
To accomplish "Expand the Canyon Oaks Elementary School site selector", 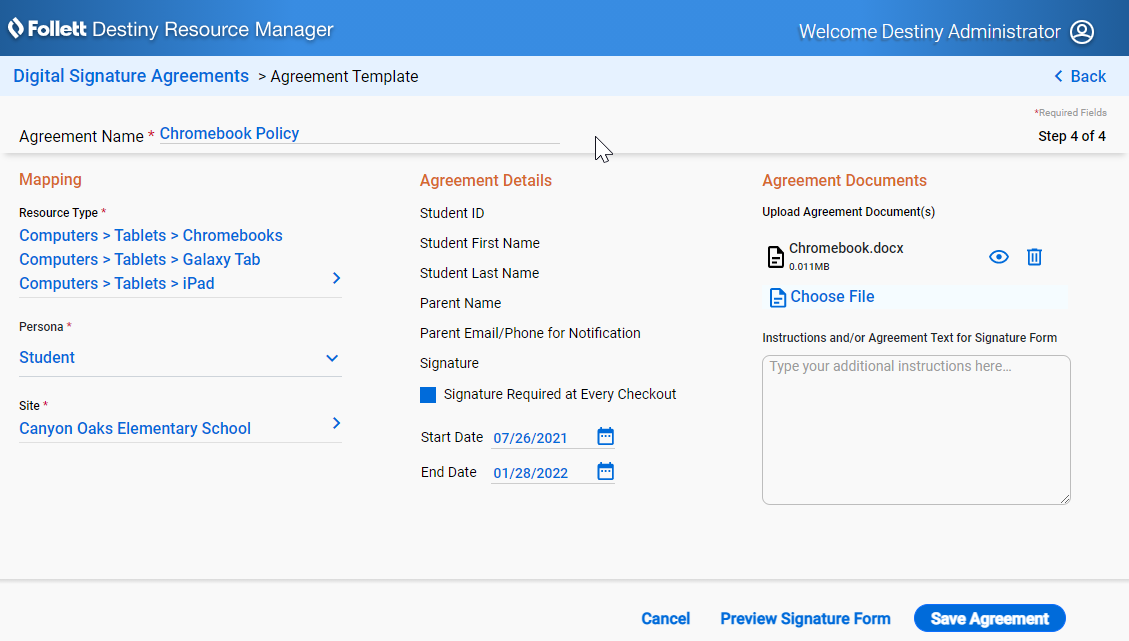I will click(x=336, y=423).
